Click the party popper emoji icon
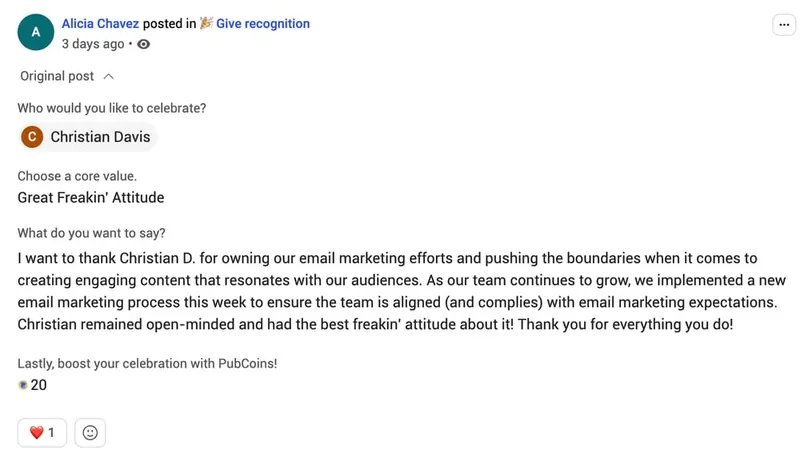800x458 pixels. 206,23
